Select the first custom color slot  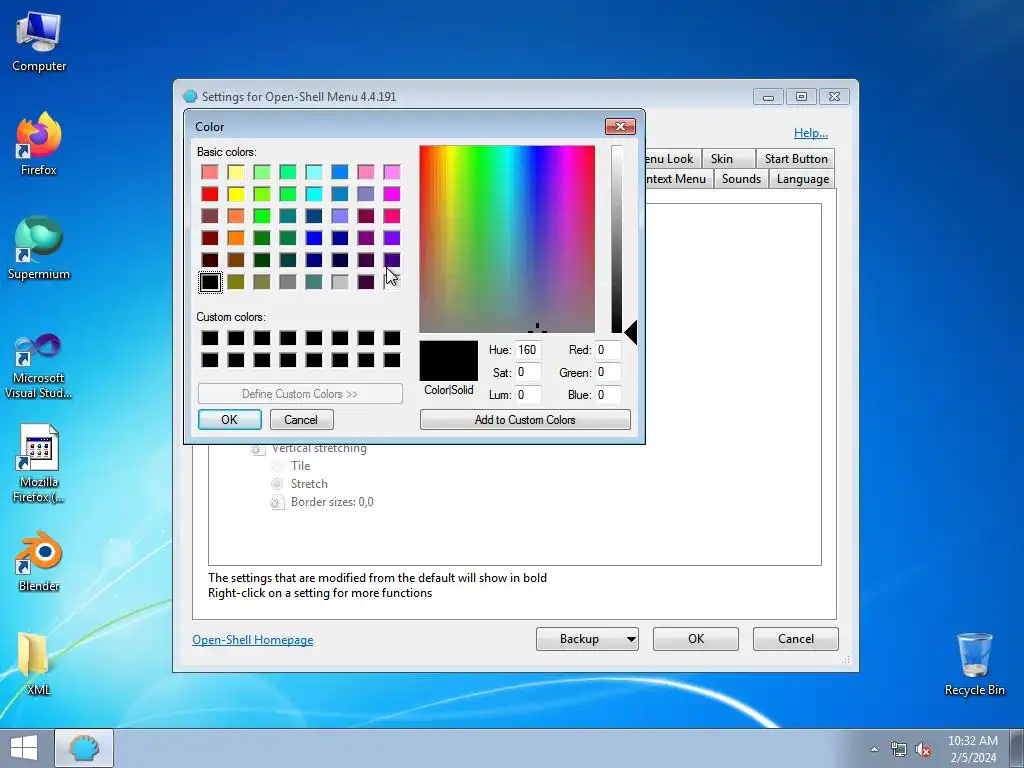tap(210, 338)
